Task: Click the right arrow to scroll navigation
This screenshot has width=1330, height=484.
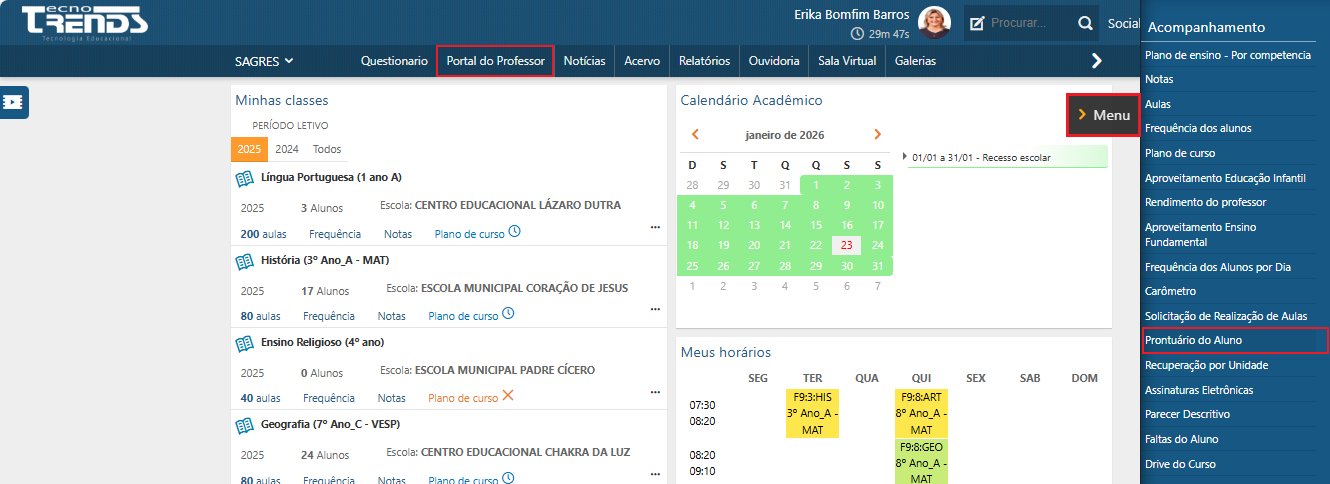Action: [x=1096, y=61]
